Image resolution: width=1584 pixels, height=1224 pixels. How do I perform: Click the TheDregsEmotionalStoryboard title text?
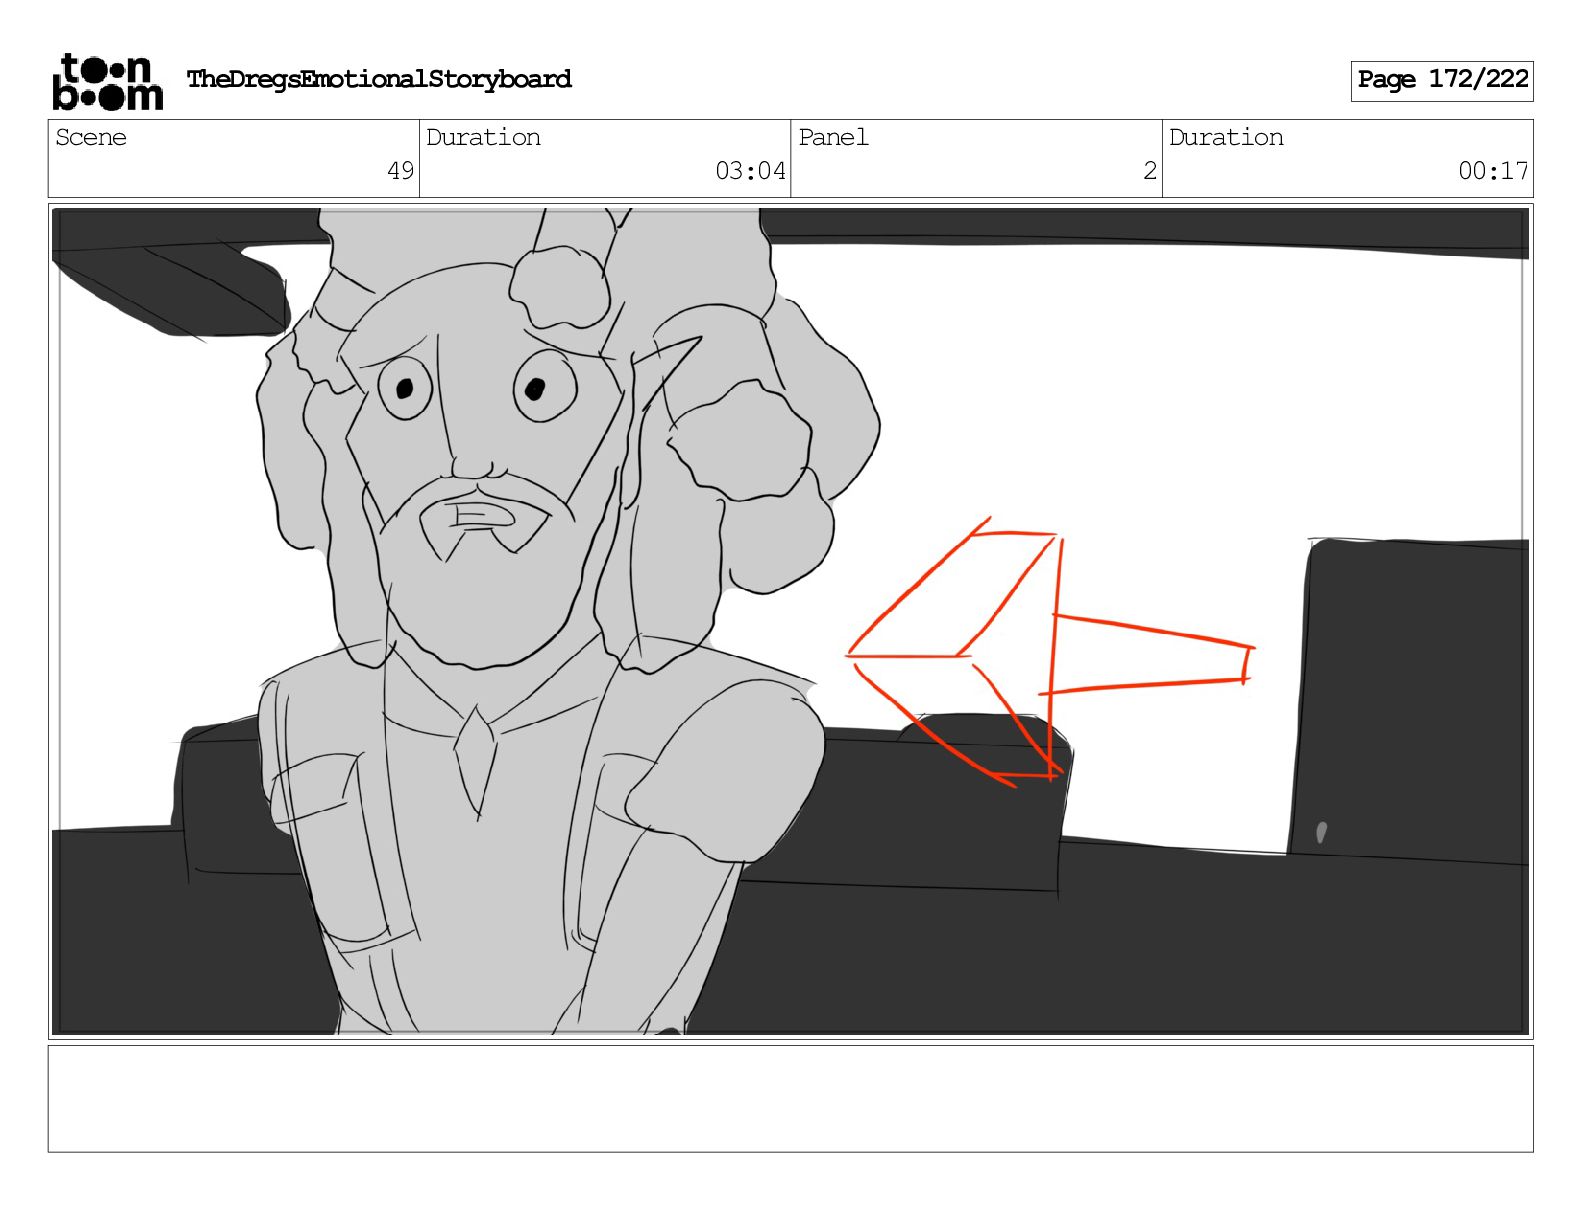click(x=379, y=79)
